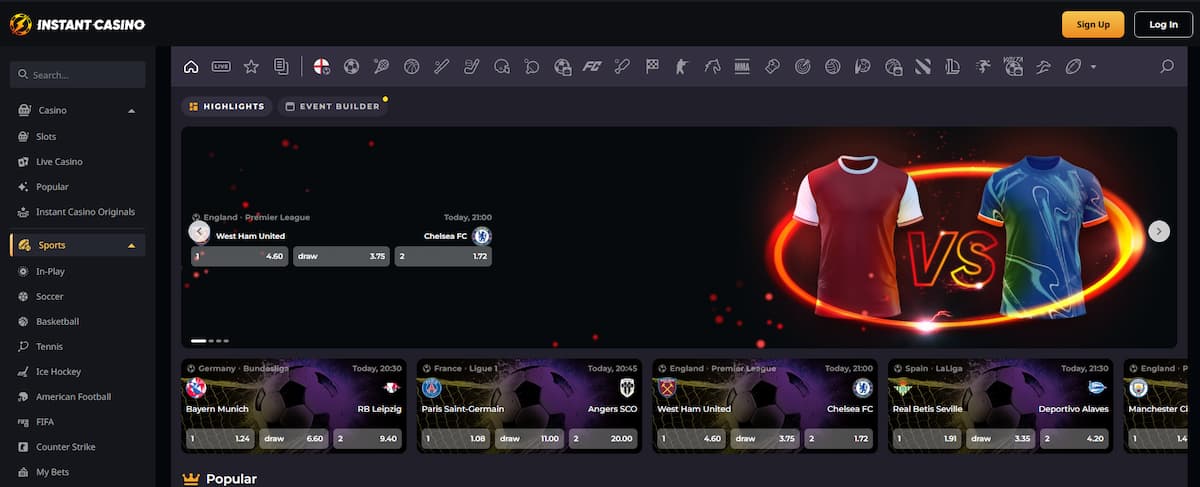
Task: Select the basketball sport icon in top bar
Action: (x=411, y=67)
